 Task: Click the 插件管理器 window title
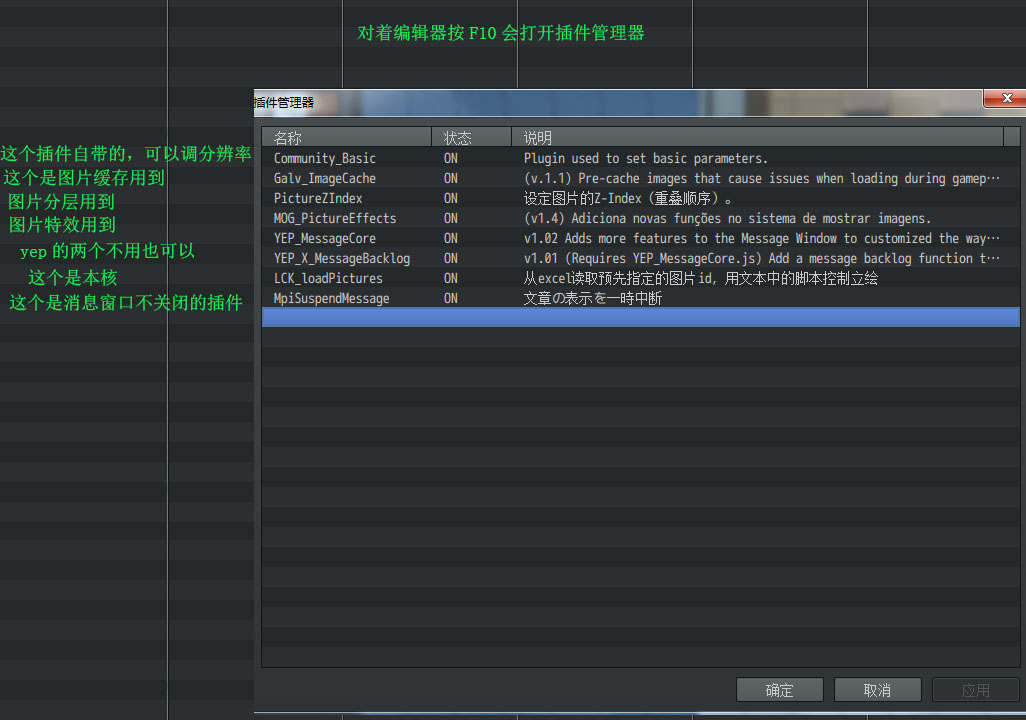(x=284, y=103)
